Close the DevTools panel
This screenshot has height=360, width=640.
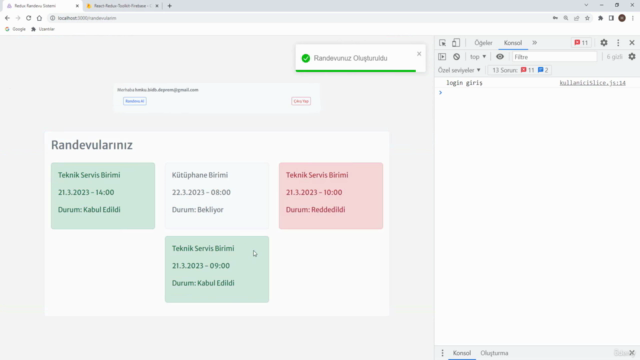(632, 42)
